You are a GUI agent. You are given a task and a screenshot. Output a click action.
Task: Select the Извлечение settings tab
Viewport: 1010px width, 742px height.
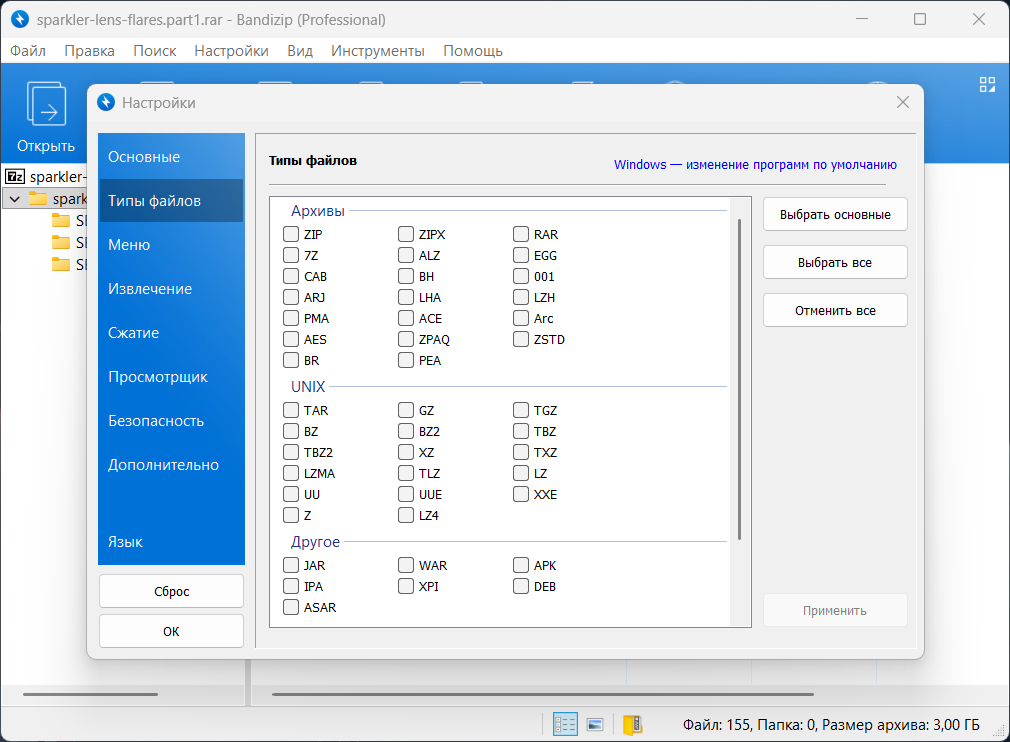click(x=150, y=289)
